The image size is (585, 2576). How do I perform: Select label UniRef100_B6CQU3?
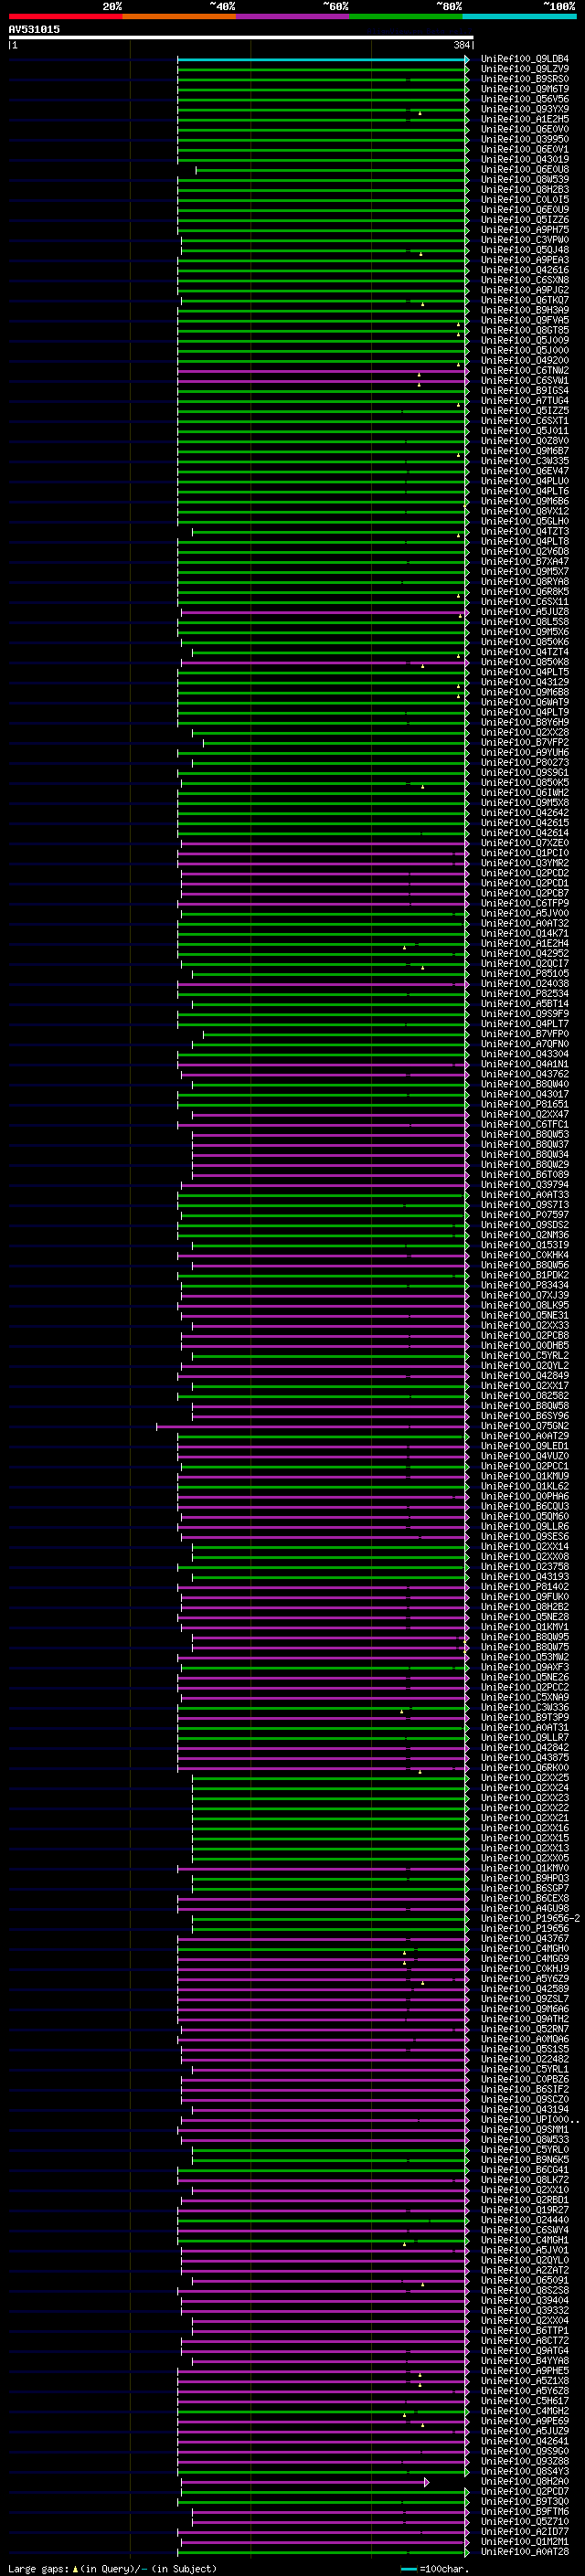tap(525, 1506)
